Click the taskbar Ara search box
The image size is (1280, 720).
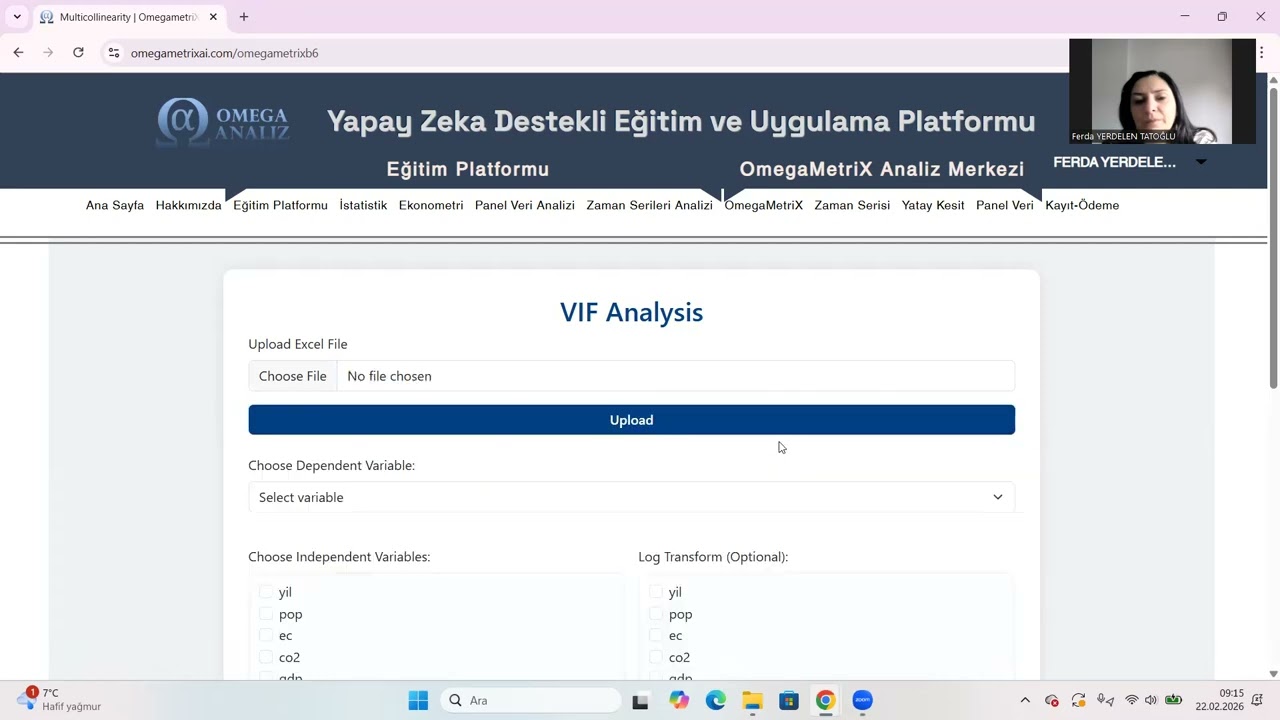[531, 700]
